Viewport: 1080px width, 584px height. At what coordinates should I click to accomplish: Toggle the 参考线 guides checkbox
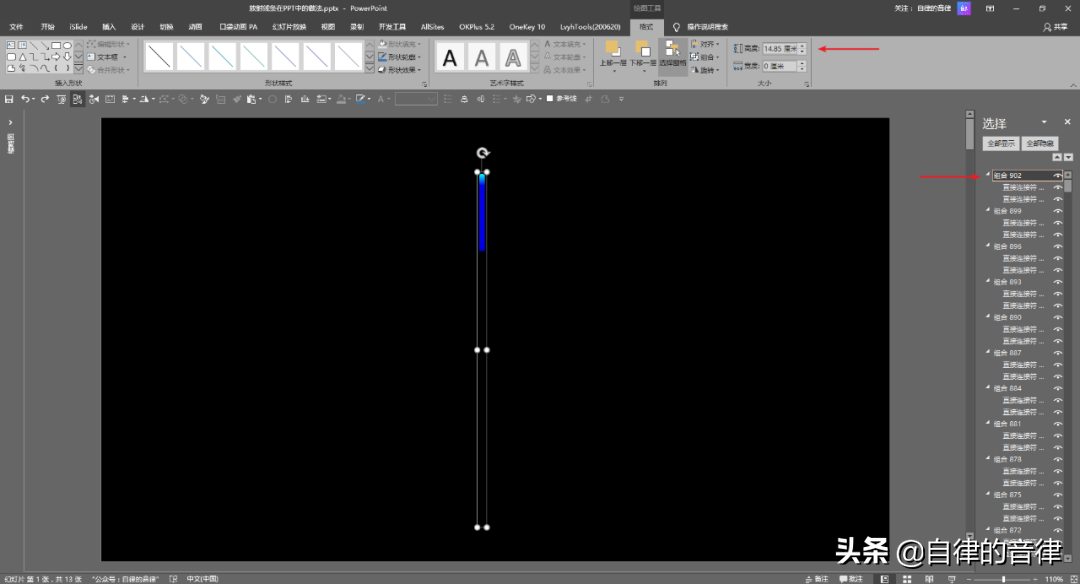(550, 98)
